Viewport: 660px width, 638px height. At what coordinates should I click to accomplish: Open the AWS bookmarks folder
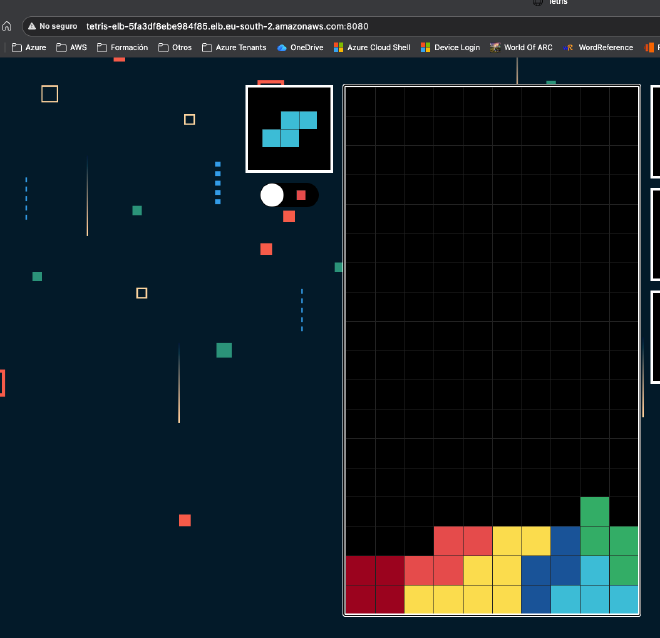[71, 47]
